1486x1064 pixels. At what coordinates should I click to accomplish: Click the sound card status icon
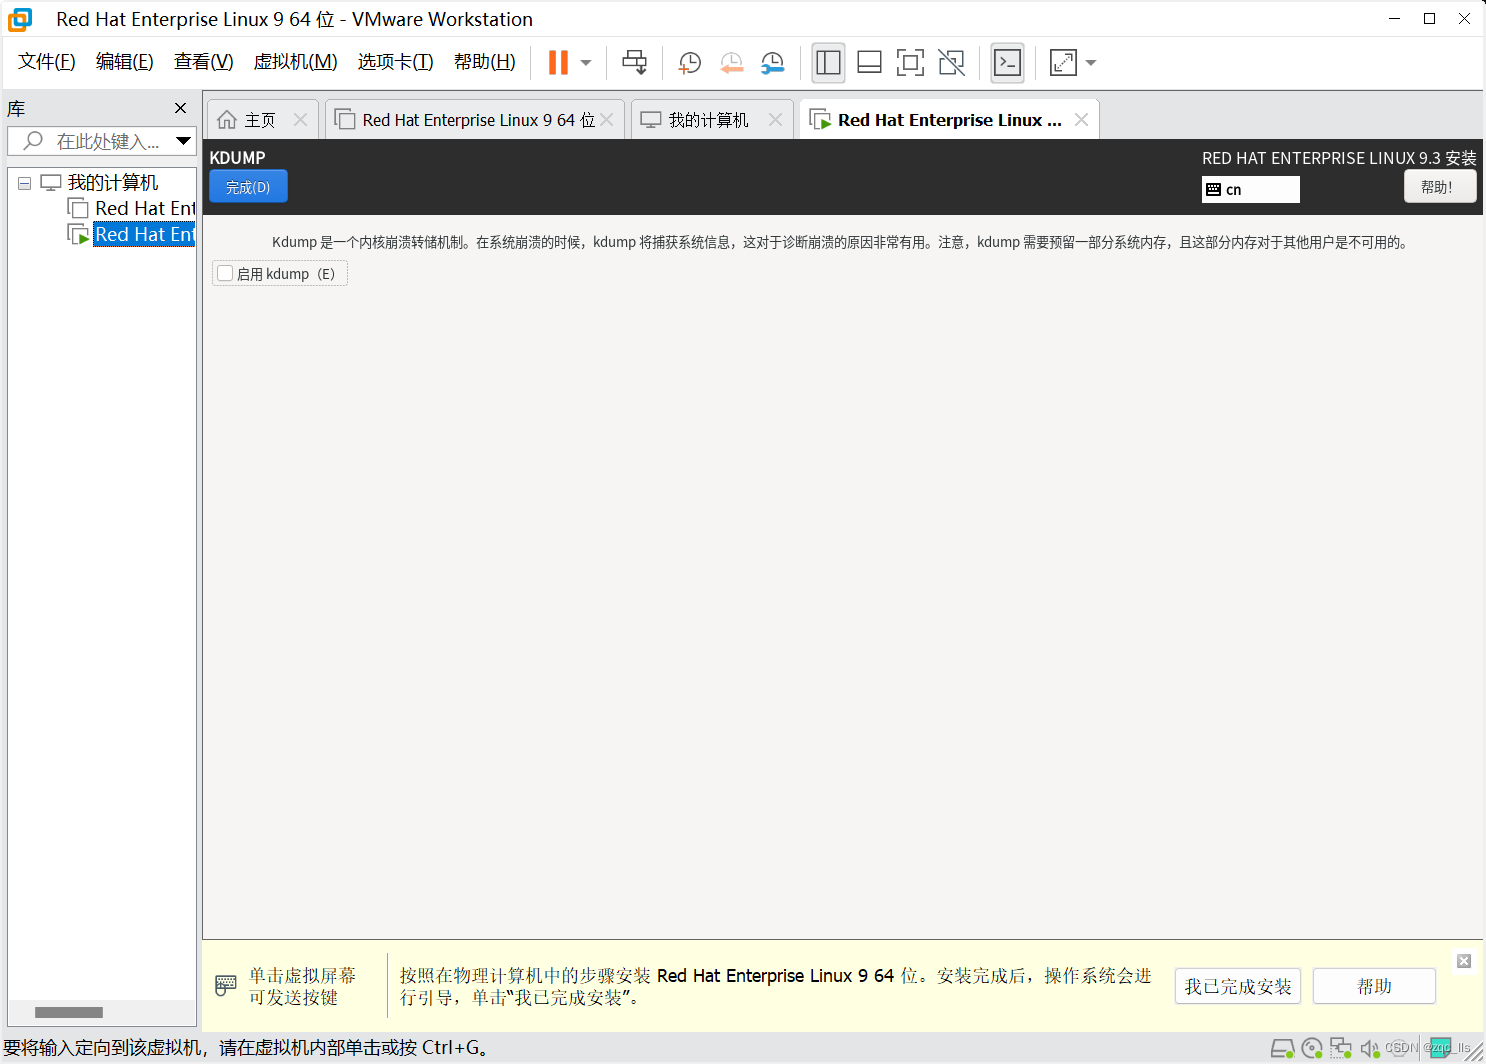(1369, 1048)
